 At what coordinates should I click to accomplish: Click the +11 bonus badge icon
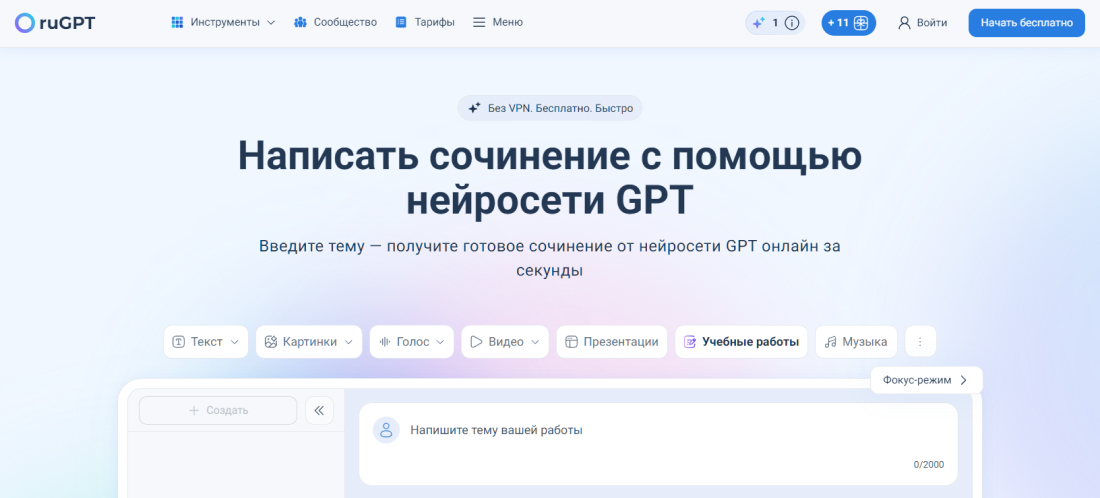coord(860,23)
